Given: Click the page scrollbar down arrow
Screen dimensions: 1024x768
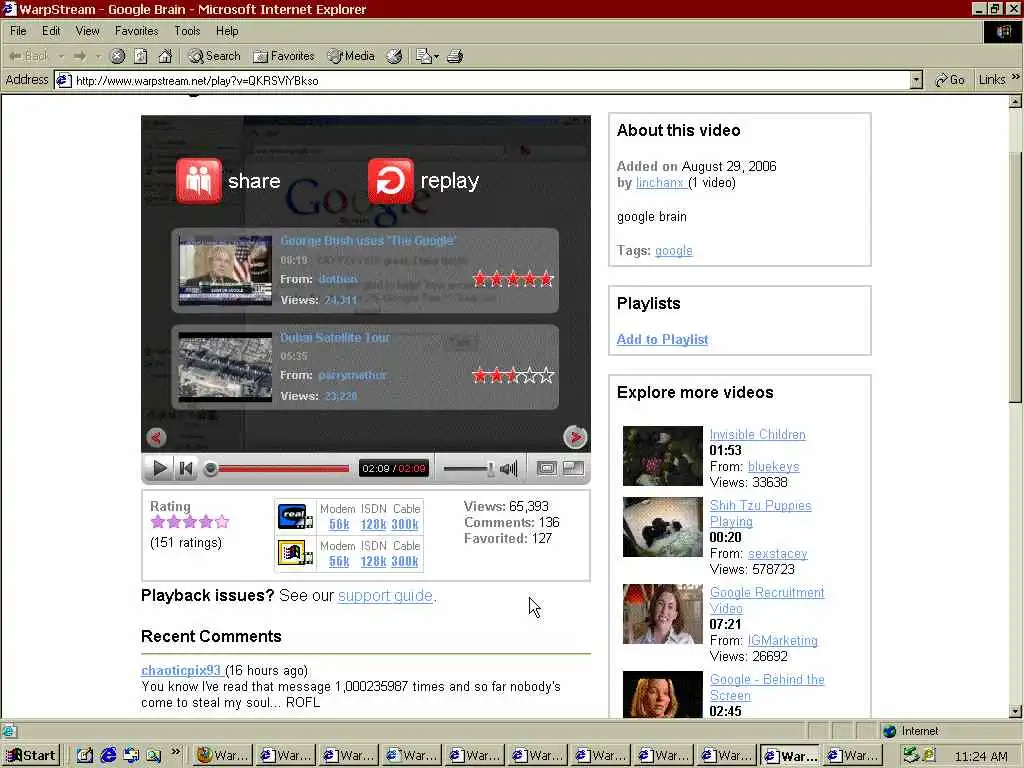Looking at the screenshot, I should [x=1016, y=711].
